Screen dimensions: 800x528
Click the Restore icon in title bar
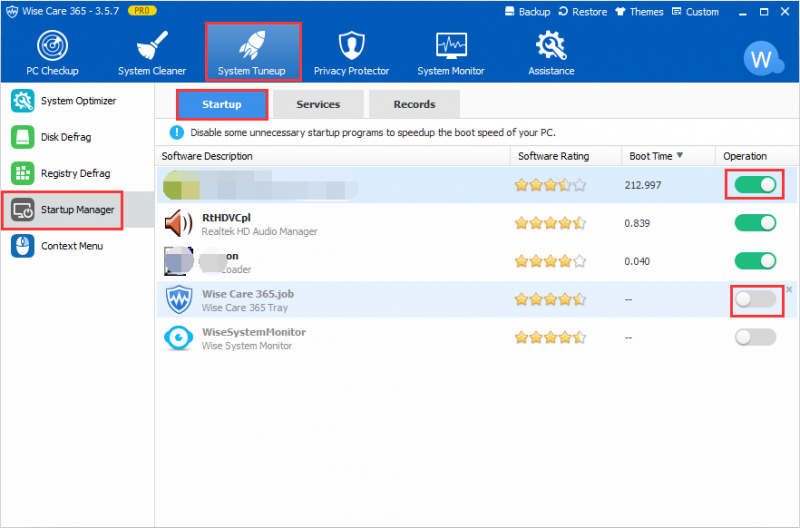pyautogui.click(x=563, y=11)
